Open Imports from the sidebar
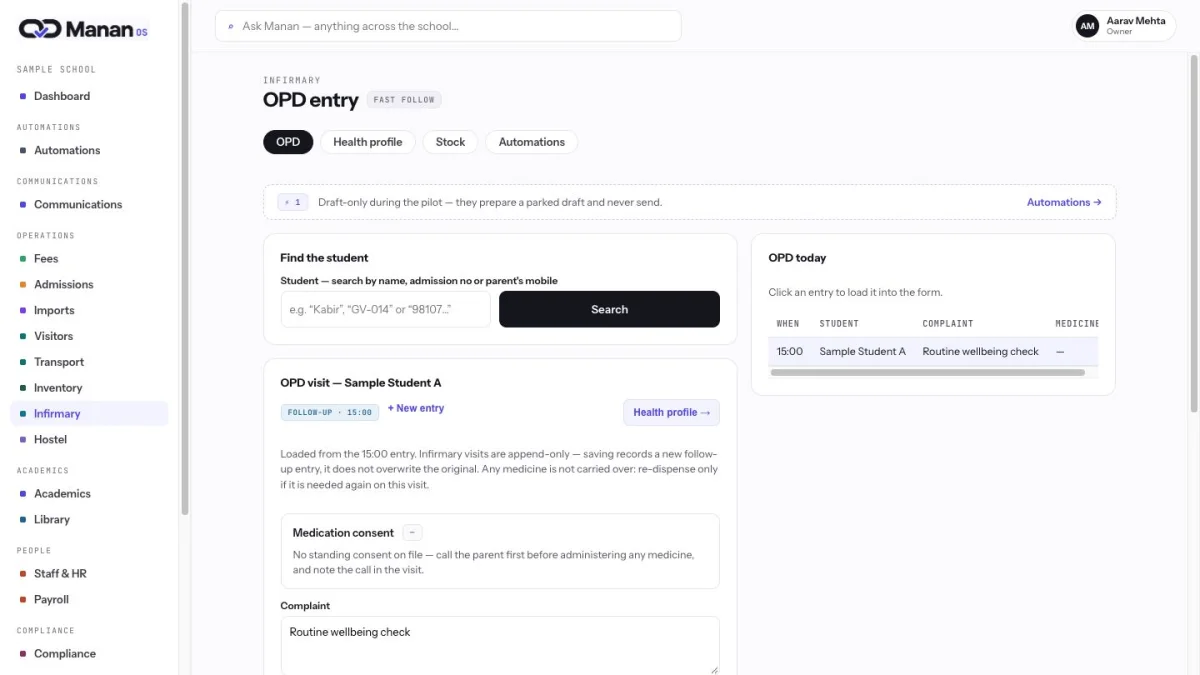 [x=54, y=310]
